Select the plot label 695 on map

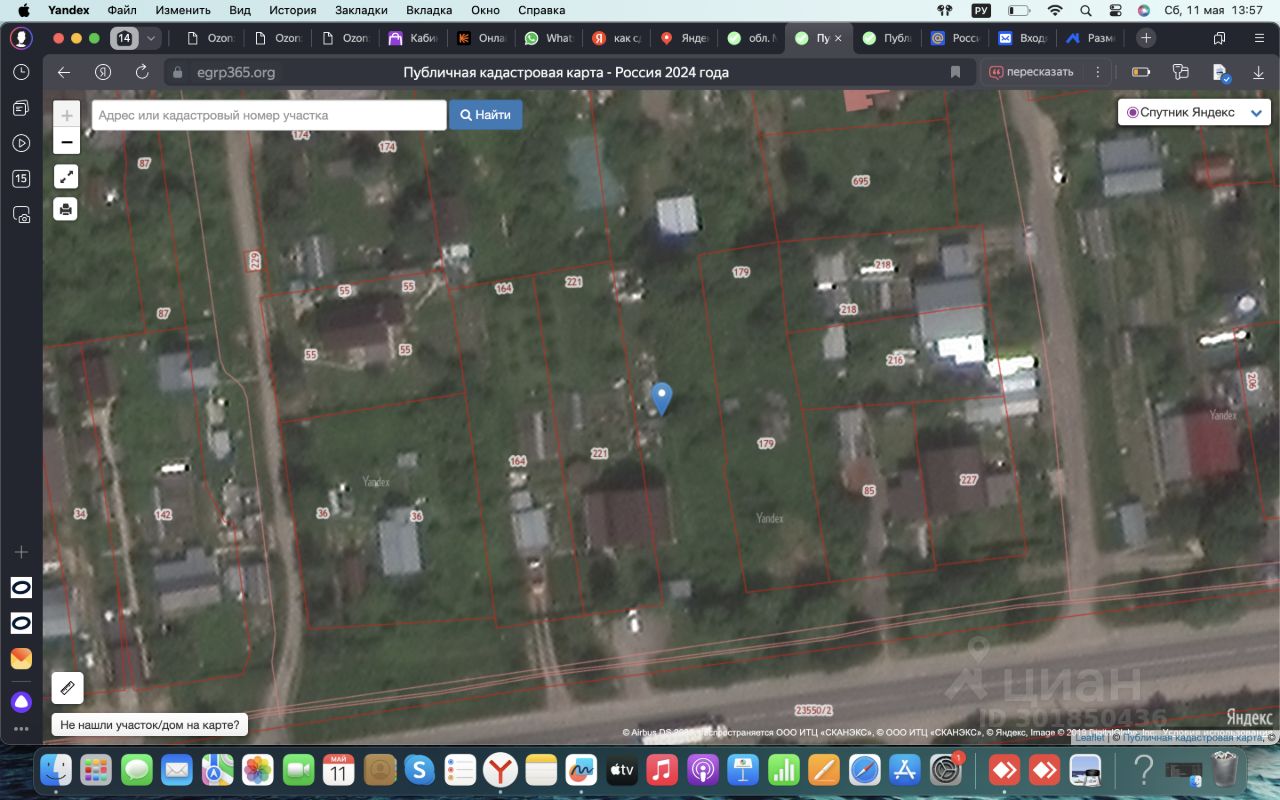(x=861, y=181)
